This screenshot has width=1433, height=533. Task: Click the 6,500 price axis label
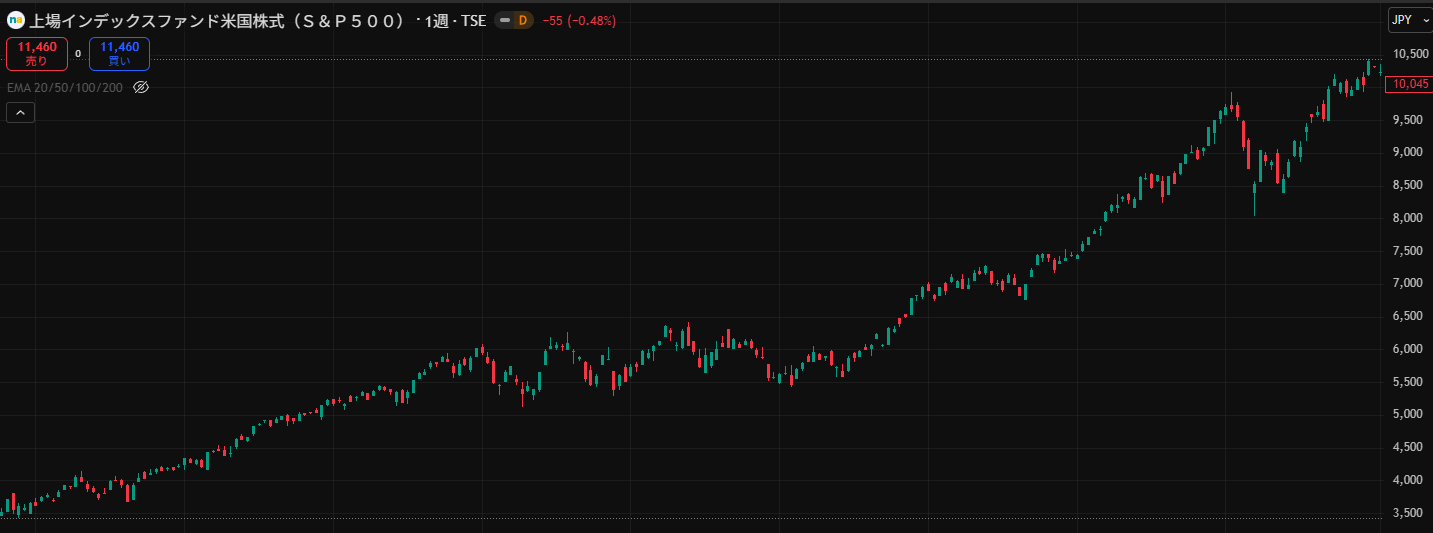(1409, 316)
